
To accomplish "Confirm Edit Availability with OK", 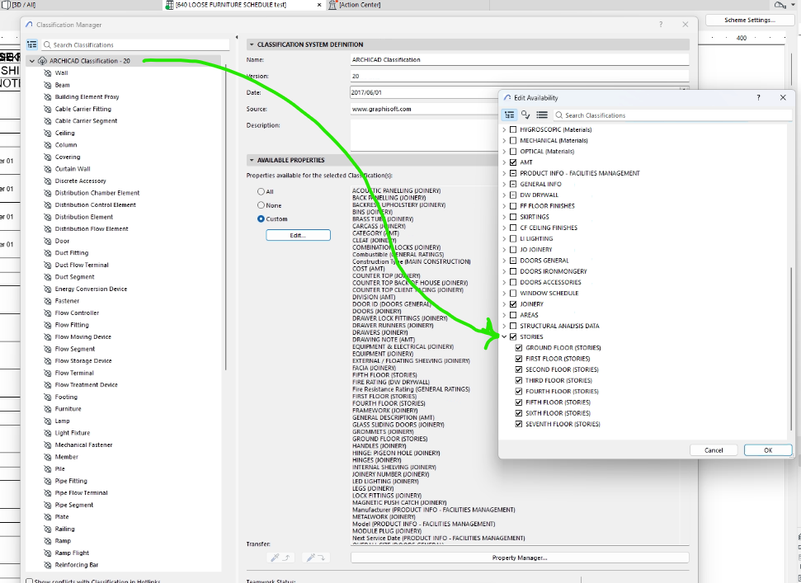I will (x=768, y=450).
